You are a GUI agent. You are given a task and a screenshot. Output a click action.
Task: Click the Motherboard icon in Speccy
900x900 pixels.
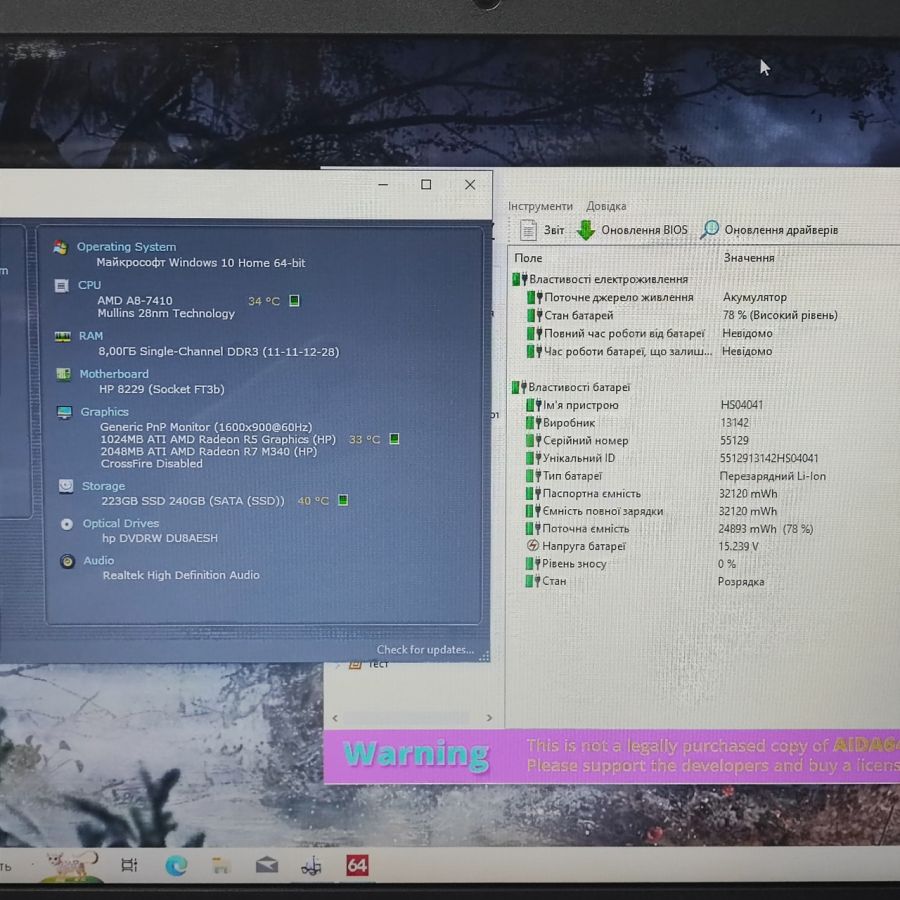(64, 374)
